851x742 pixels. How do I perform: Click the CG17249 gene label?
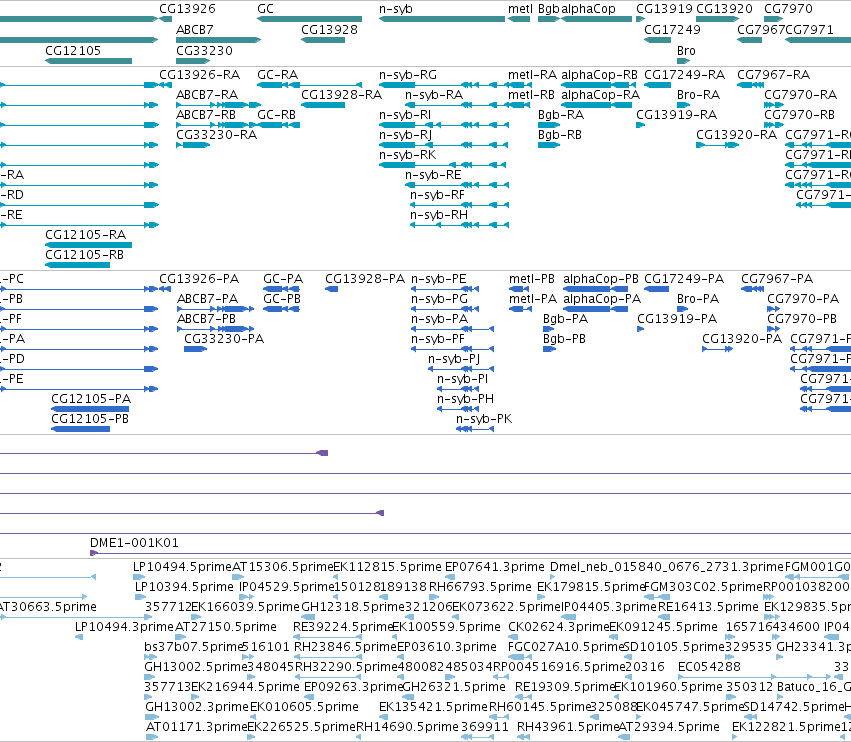(x=672, y=29)
